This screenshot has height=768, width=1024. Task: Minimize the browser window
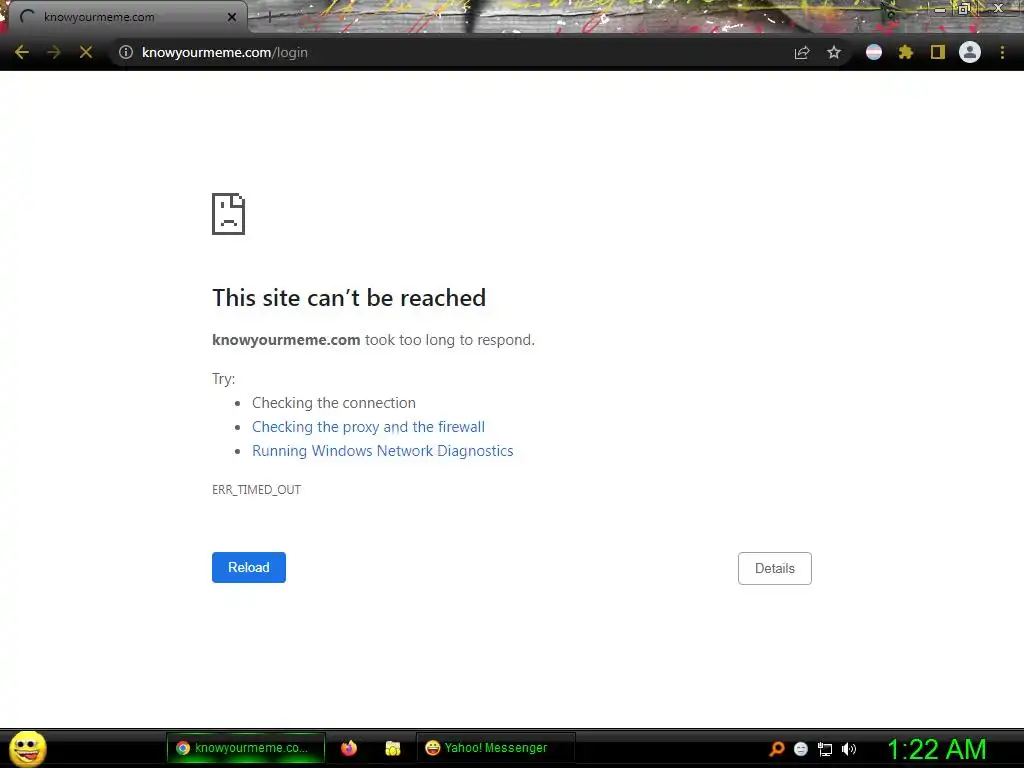point(940,8)
